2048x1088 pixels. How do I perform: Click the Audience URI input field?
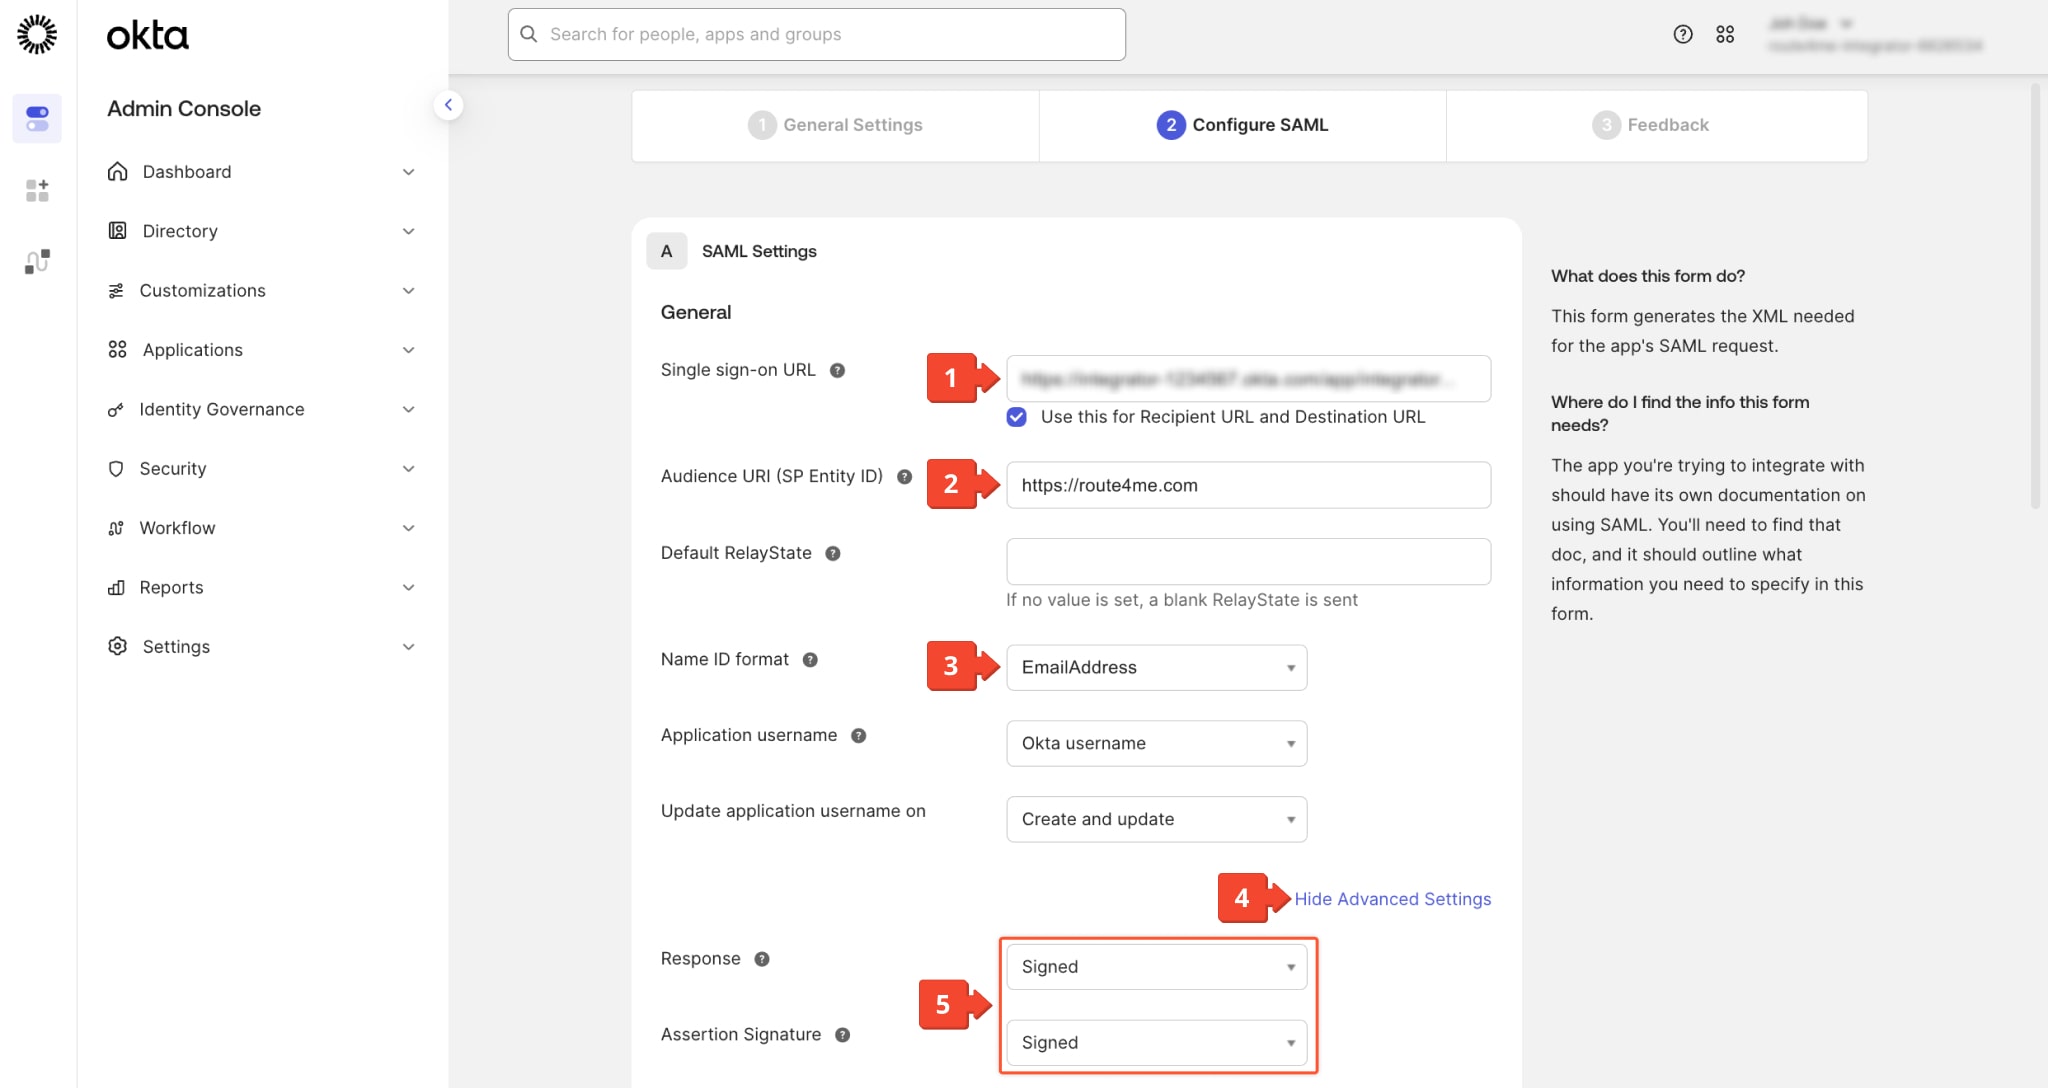click(x=1247, y=485)
